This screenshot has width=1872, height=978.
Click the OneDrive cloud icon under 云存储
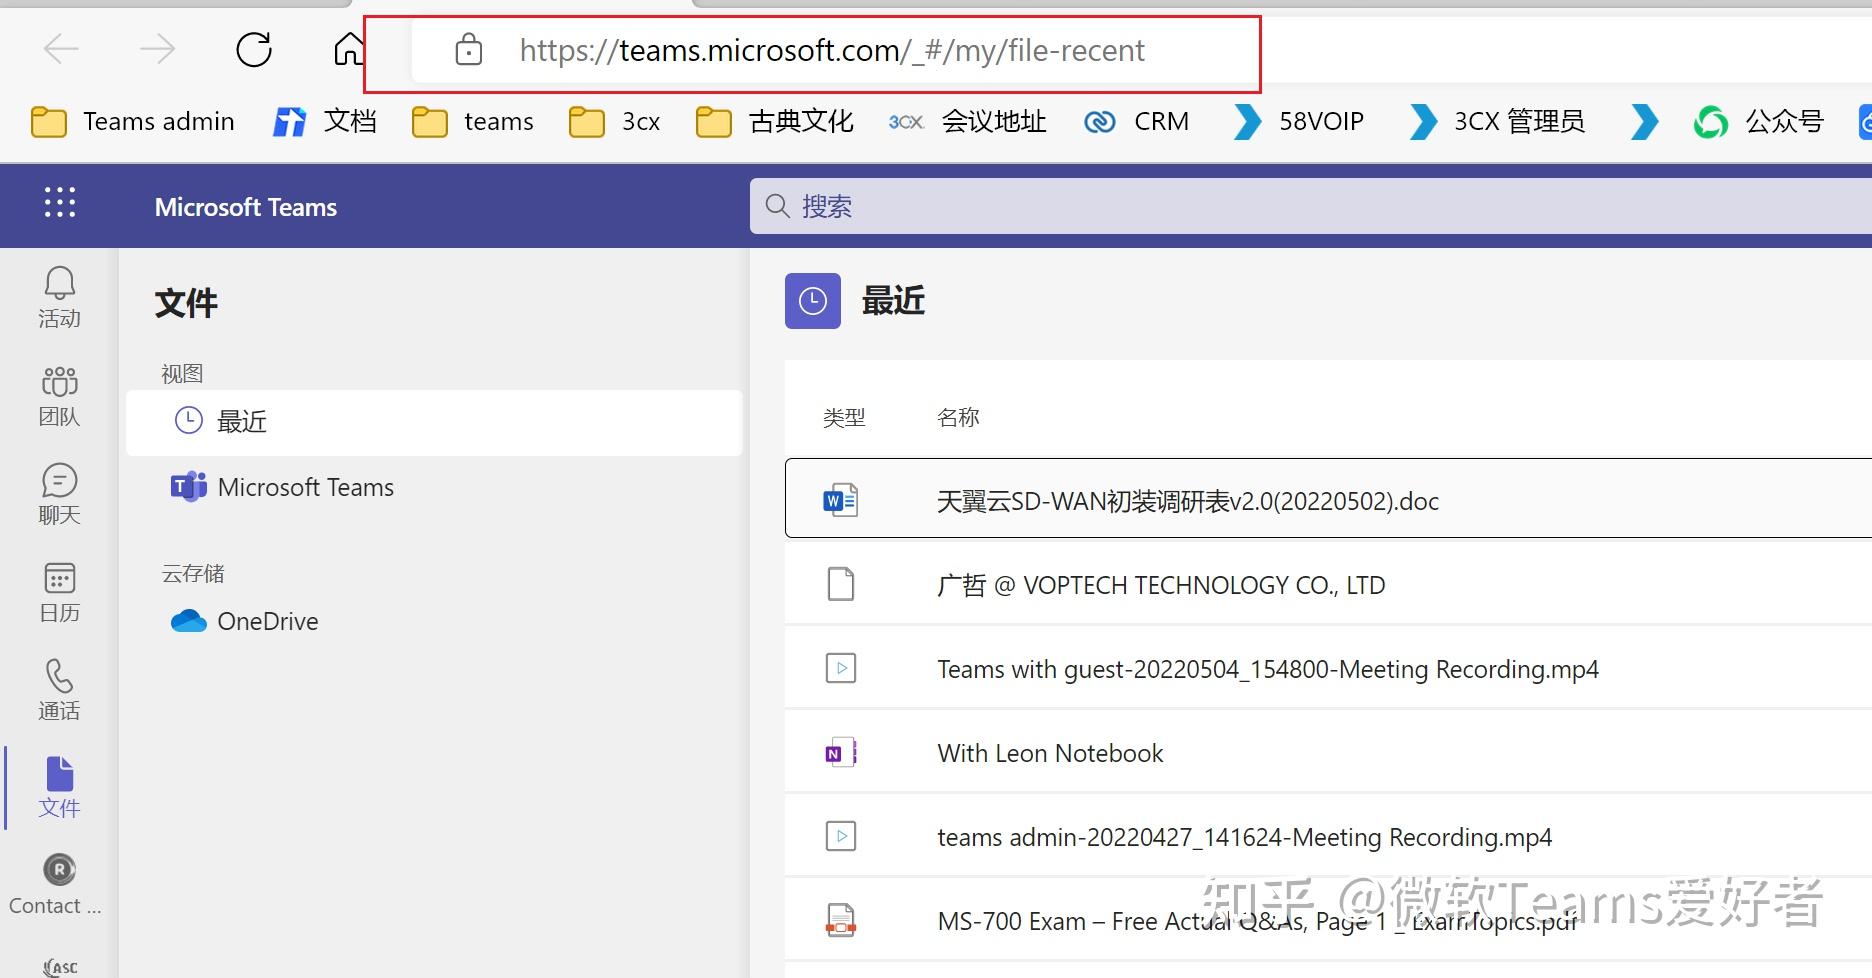(188, 621)
